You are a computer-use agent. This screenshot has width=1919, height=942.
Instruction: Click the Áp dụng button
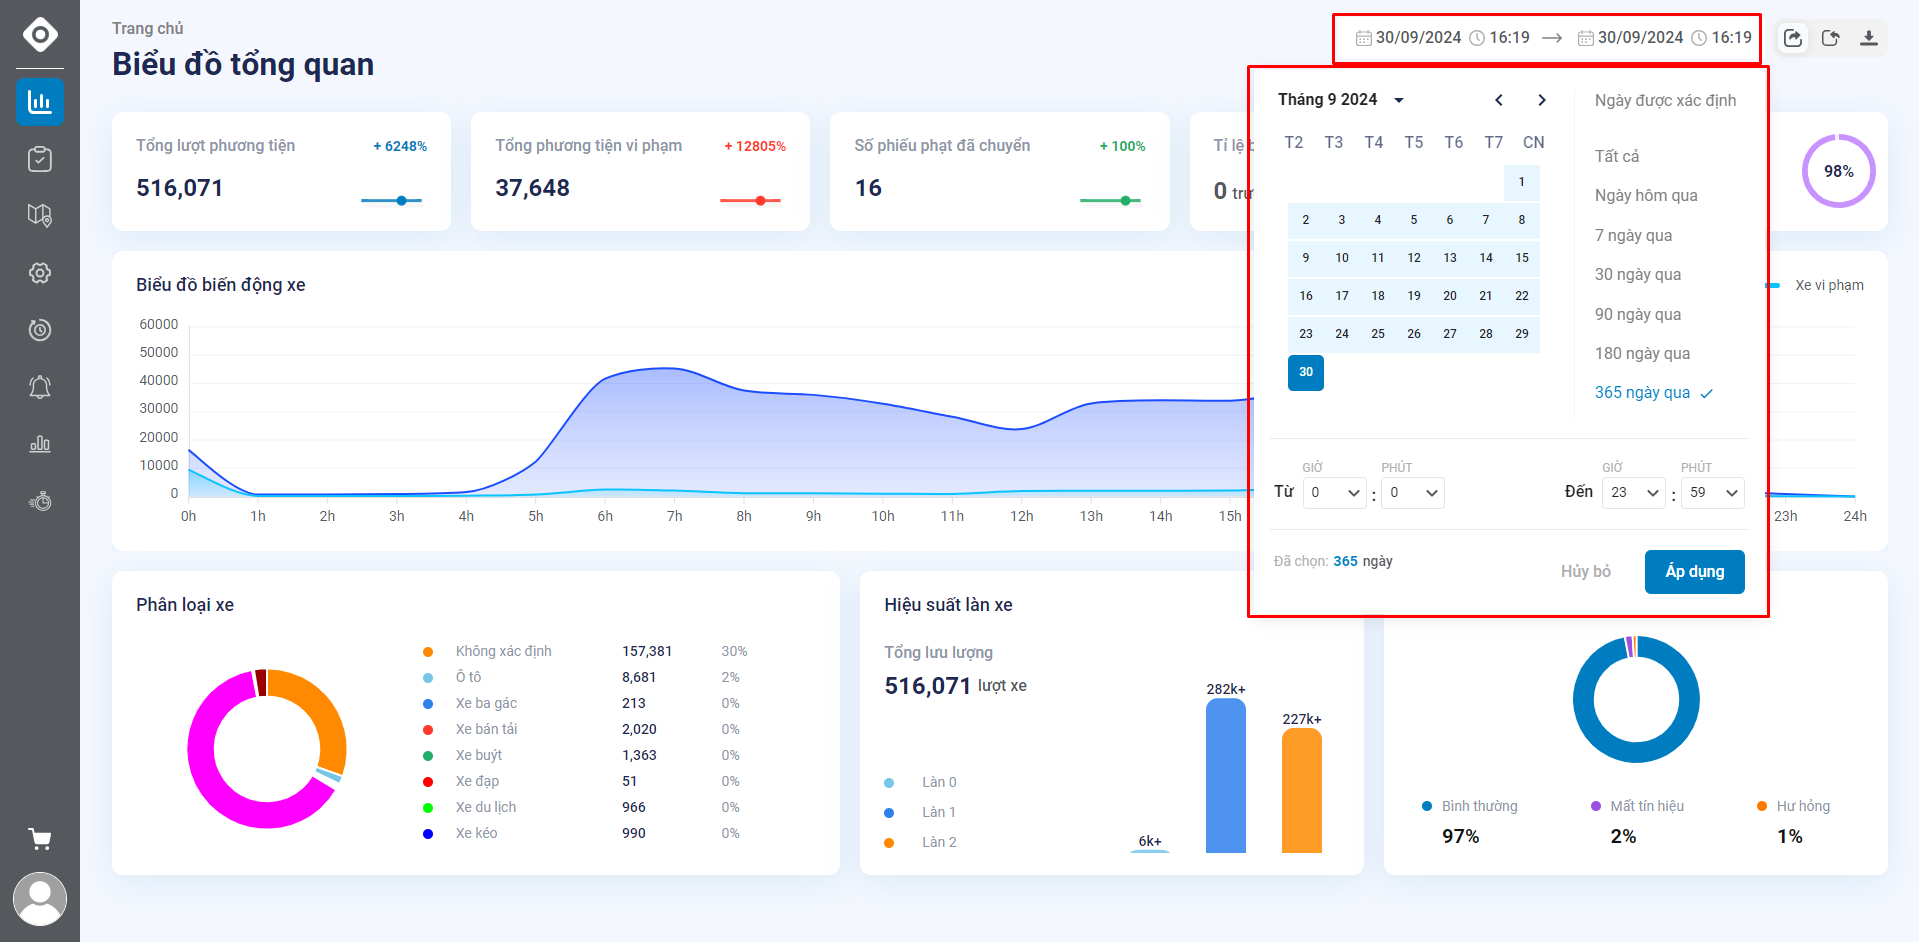pyautogui.click(x=1695, y=572)
